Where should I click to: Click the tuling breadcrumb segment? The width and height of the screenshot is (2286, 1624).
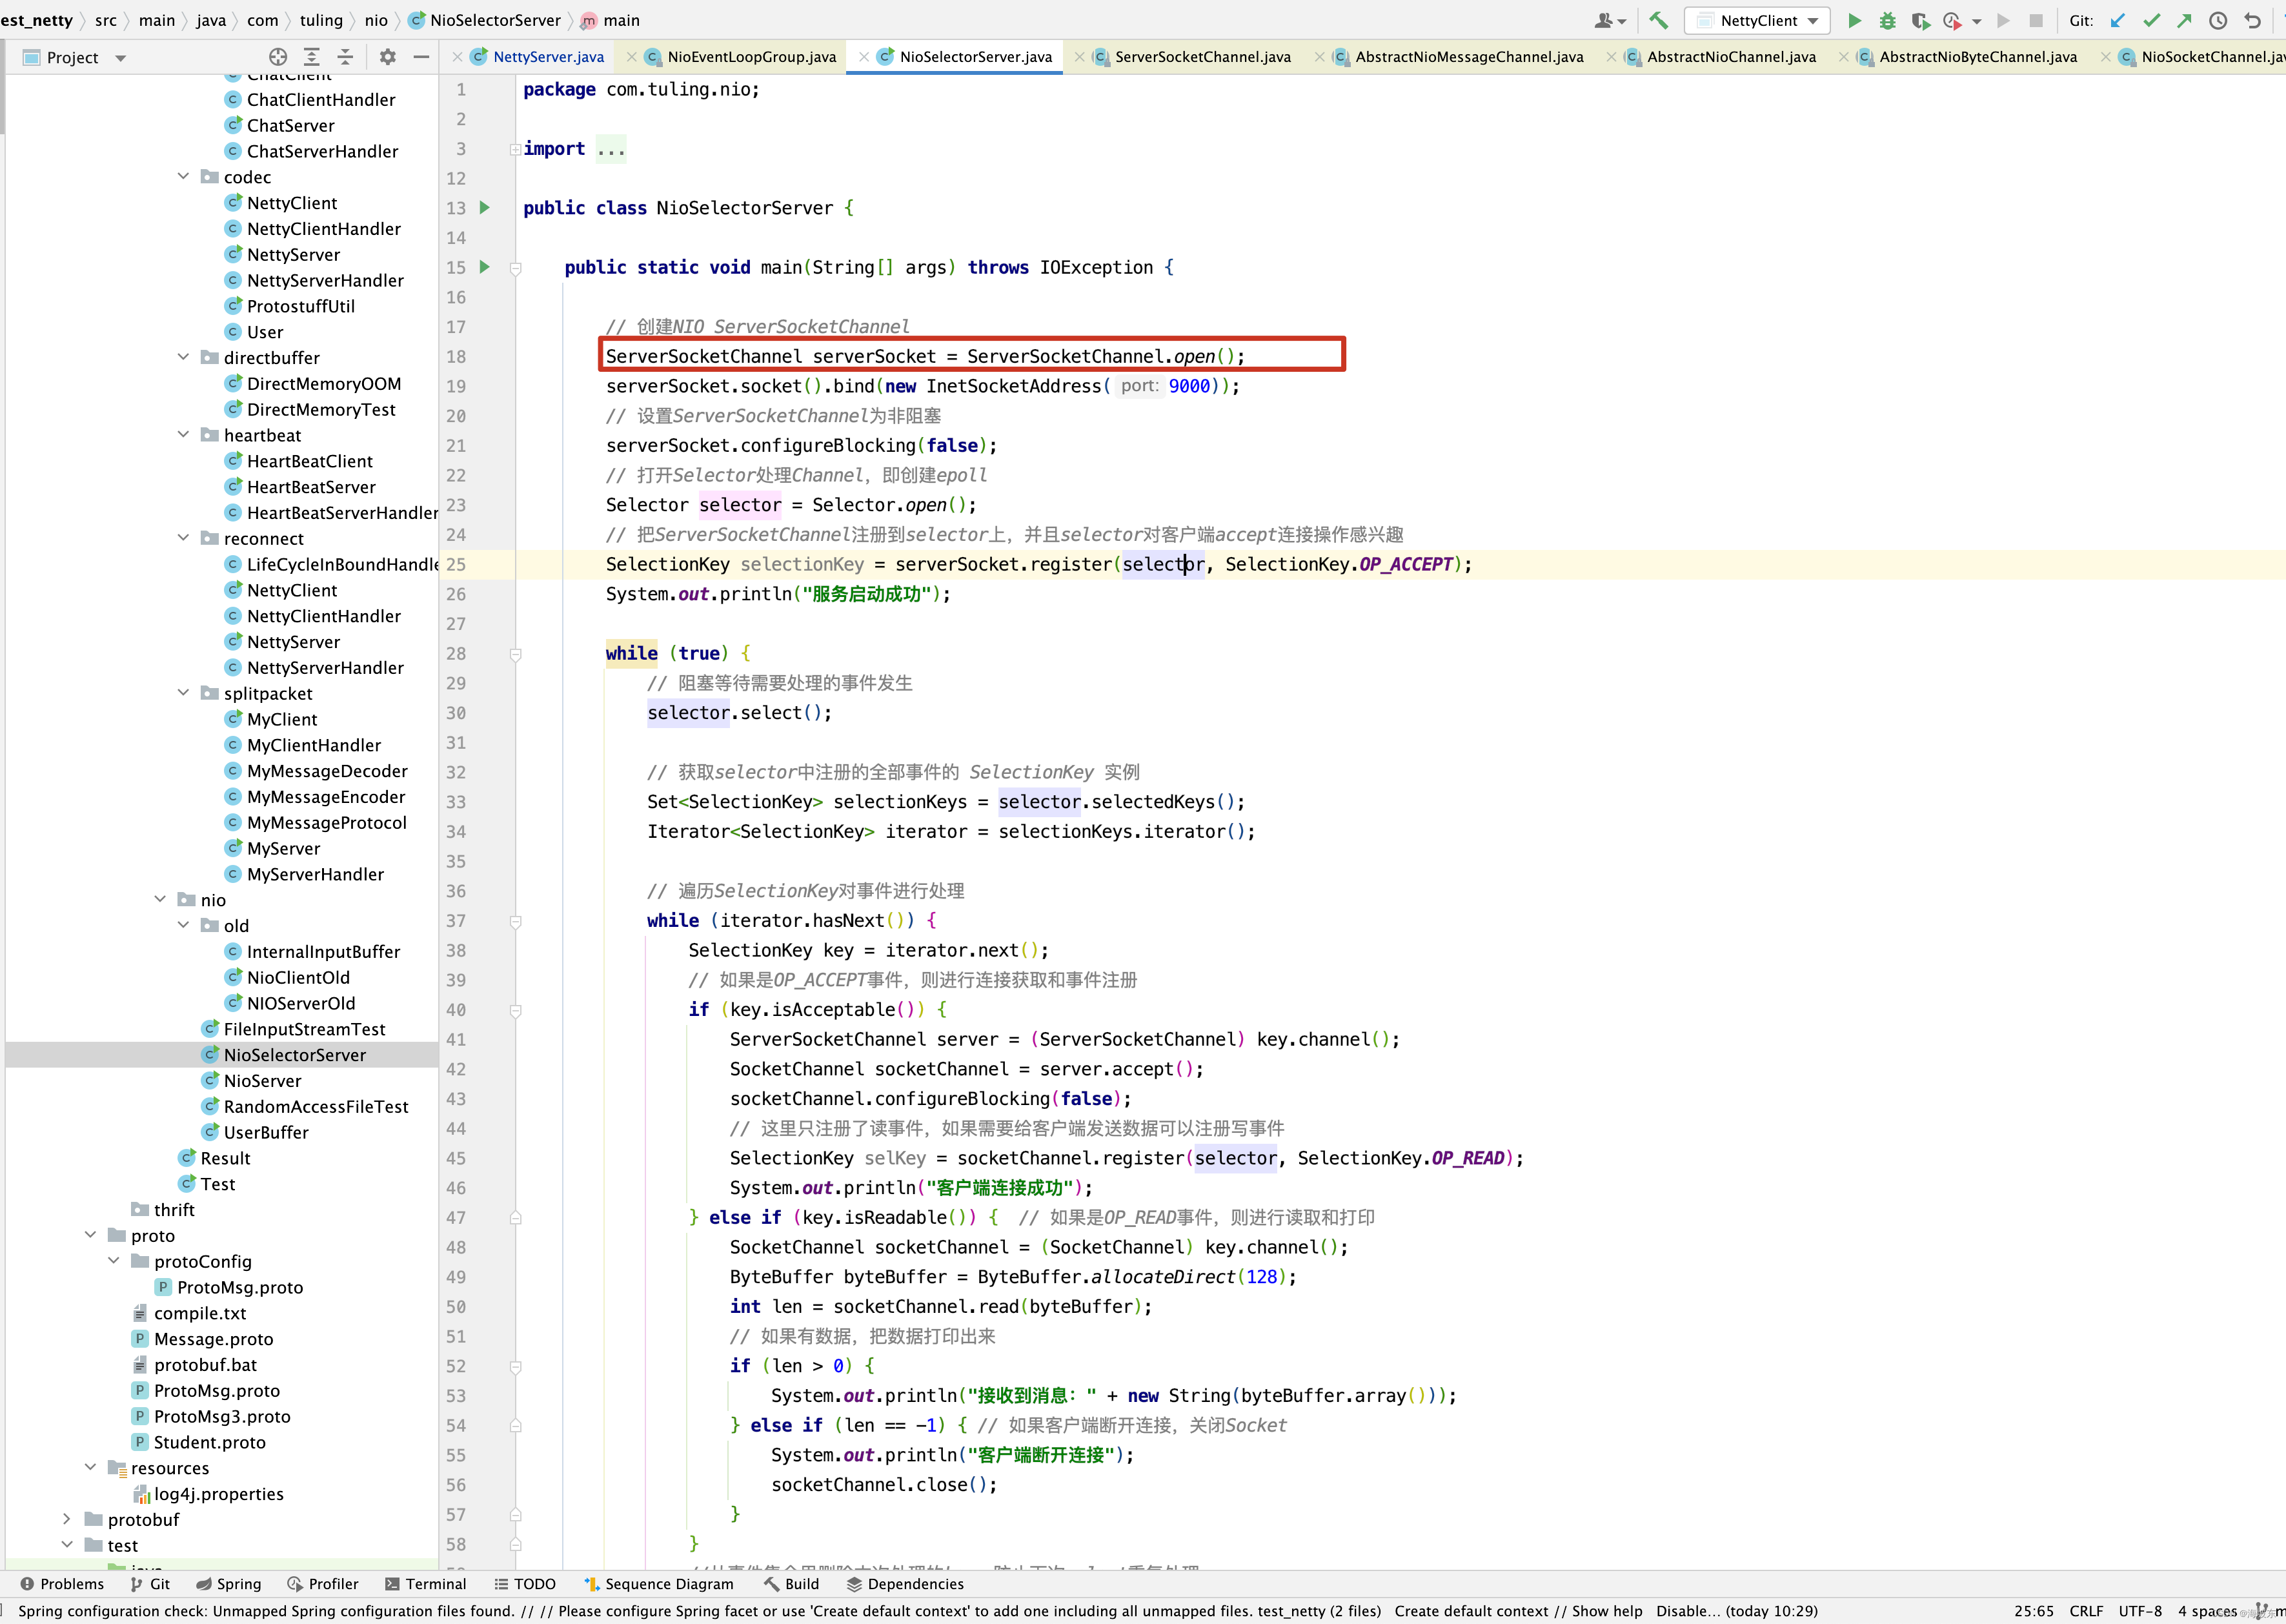point(321,20)
